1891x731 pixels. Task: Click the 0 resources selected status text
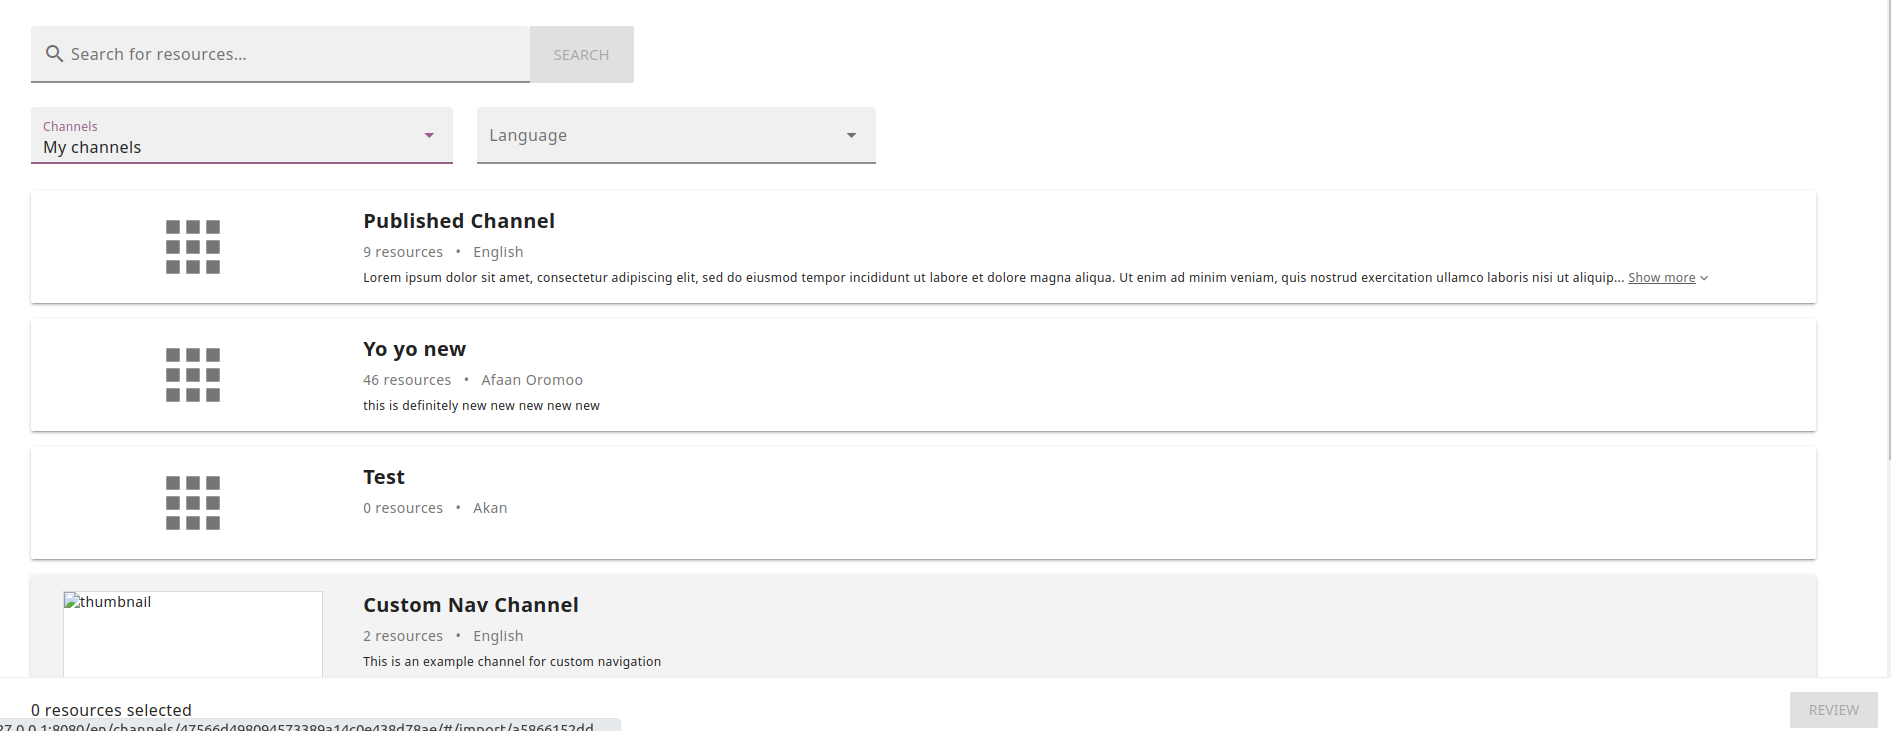click(x=111, y=710)
